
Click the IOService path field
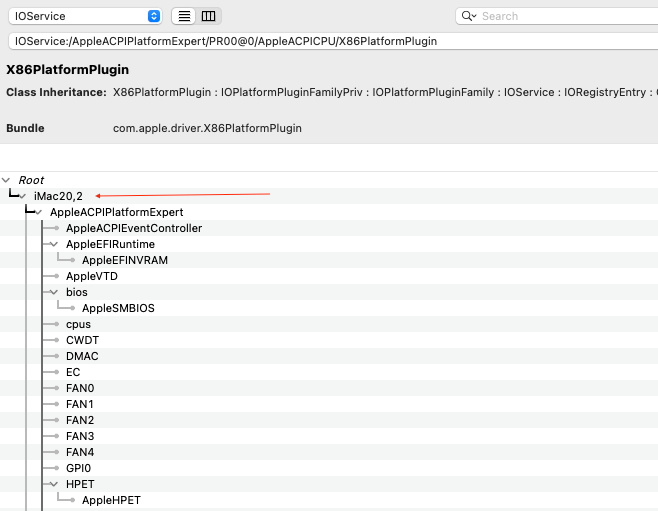(333, 41)
